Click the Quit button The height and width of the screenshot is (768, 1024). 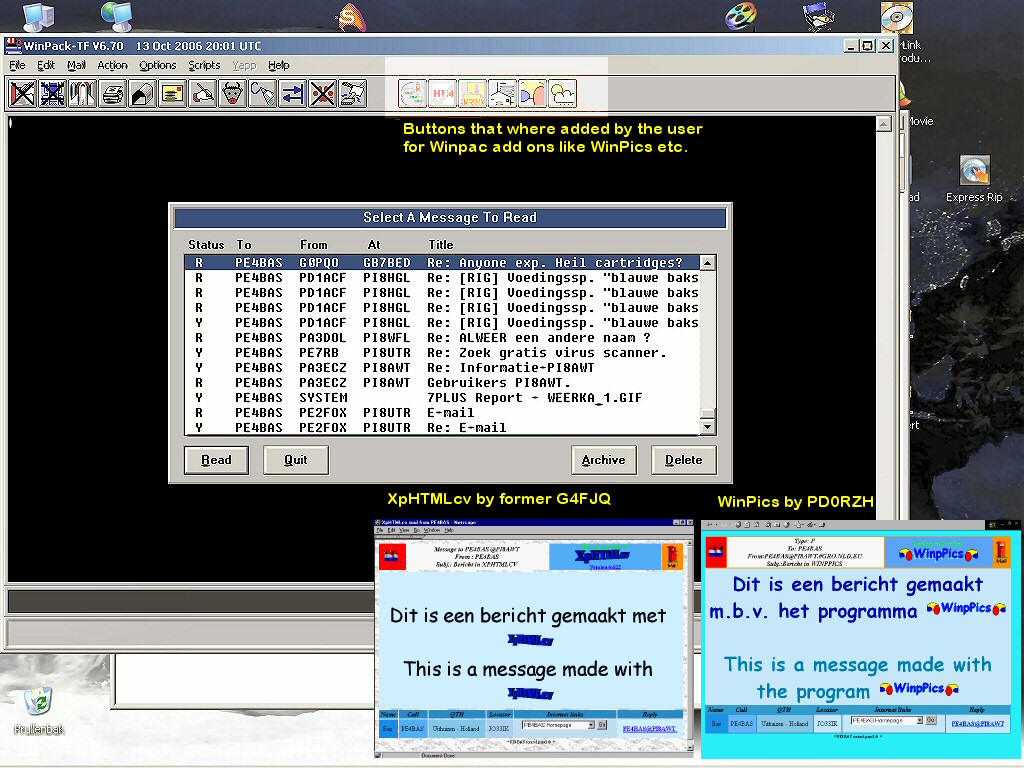coord(296,460)
